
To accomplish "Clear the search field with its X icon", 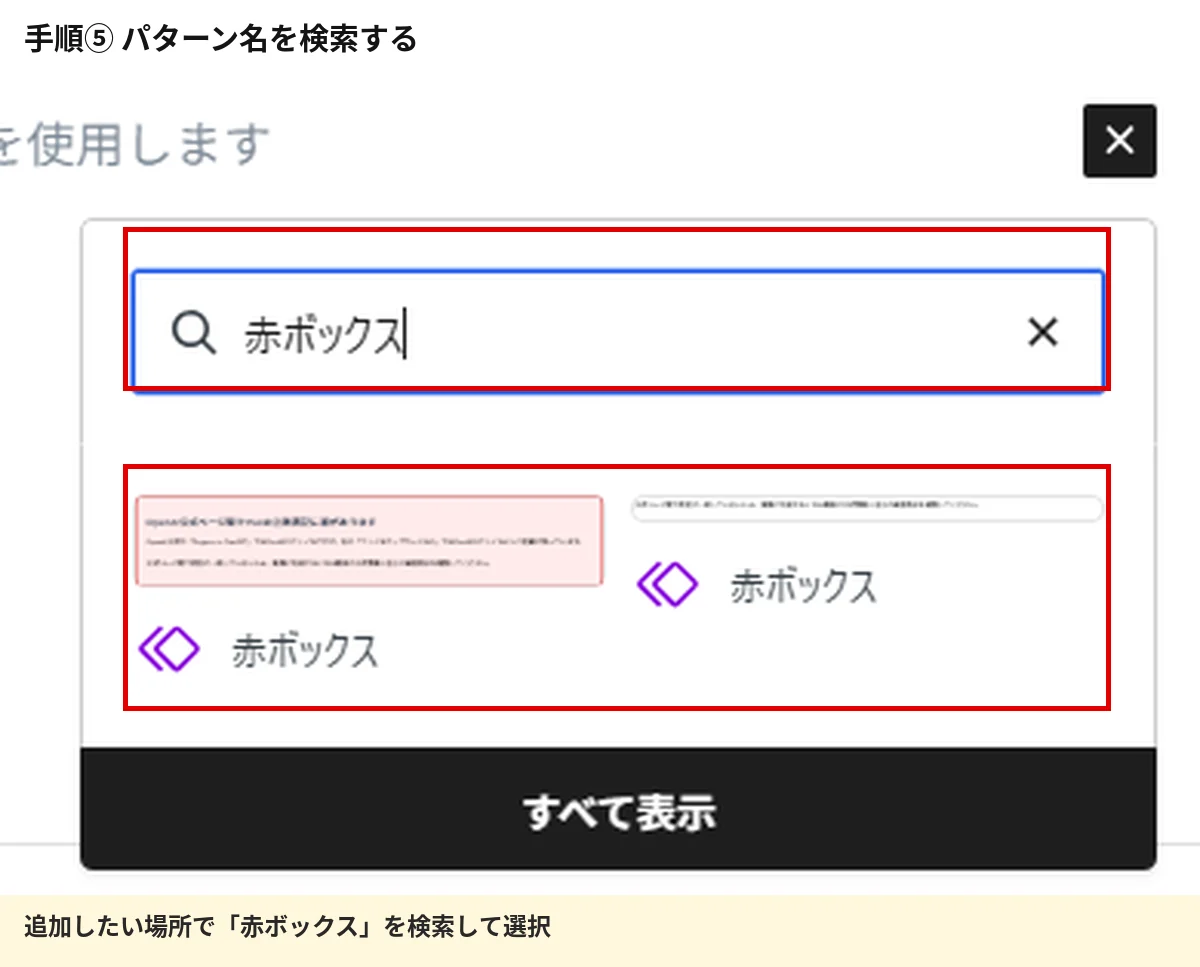I will coord(1043,332).
